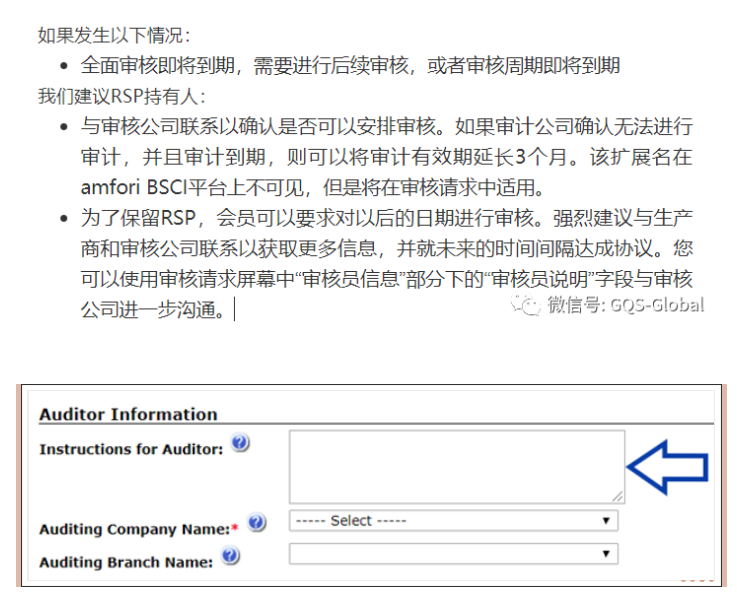Click the "微信号: GQS-Global" watermark text
The height and width of the screenshot is (616, 737).
625,305
